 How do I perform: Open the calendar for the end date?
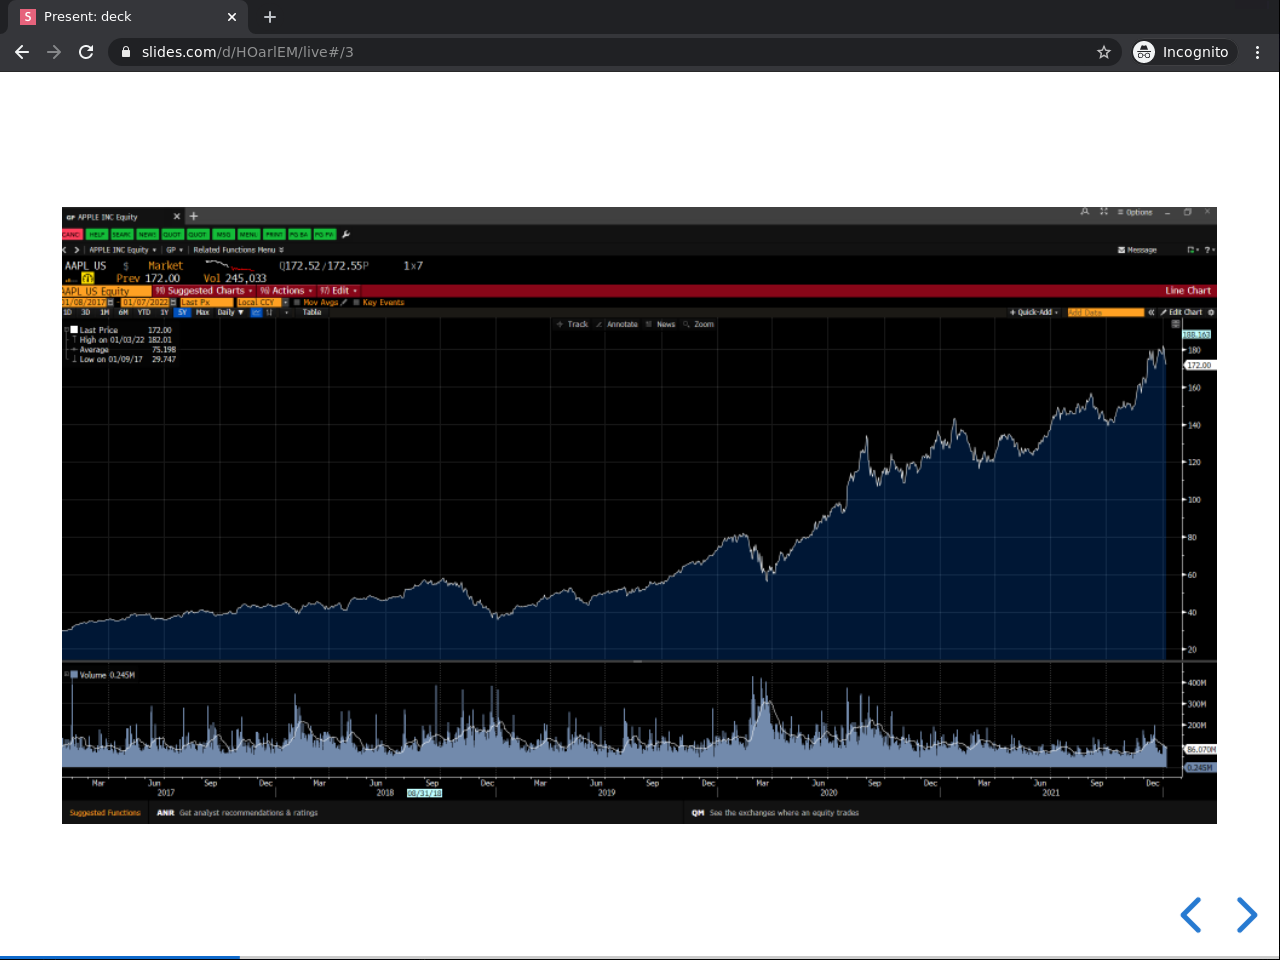173,302
